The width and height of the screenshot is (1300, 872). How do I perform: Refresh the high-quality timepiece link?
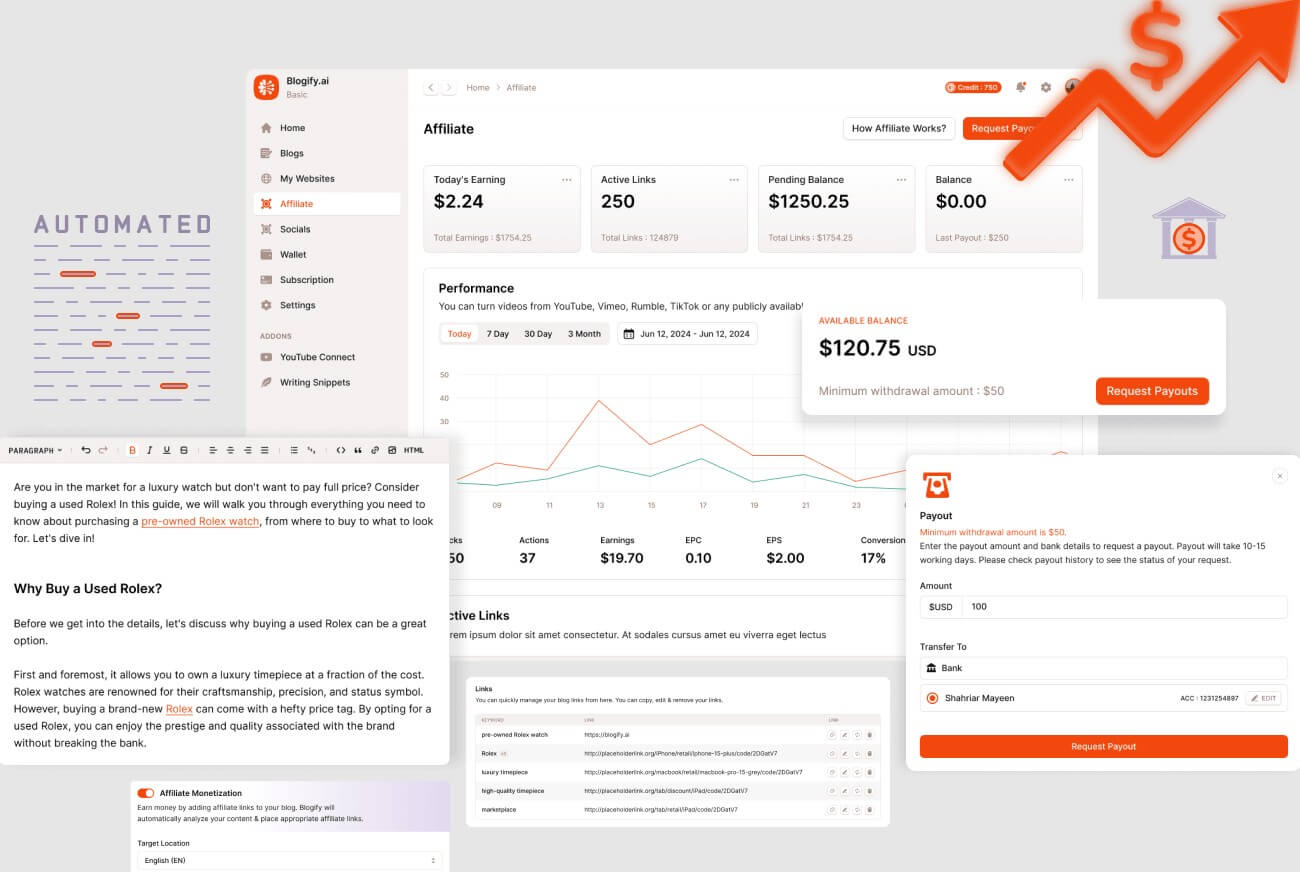[857, 790]
